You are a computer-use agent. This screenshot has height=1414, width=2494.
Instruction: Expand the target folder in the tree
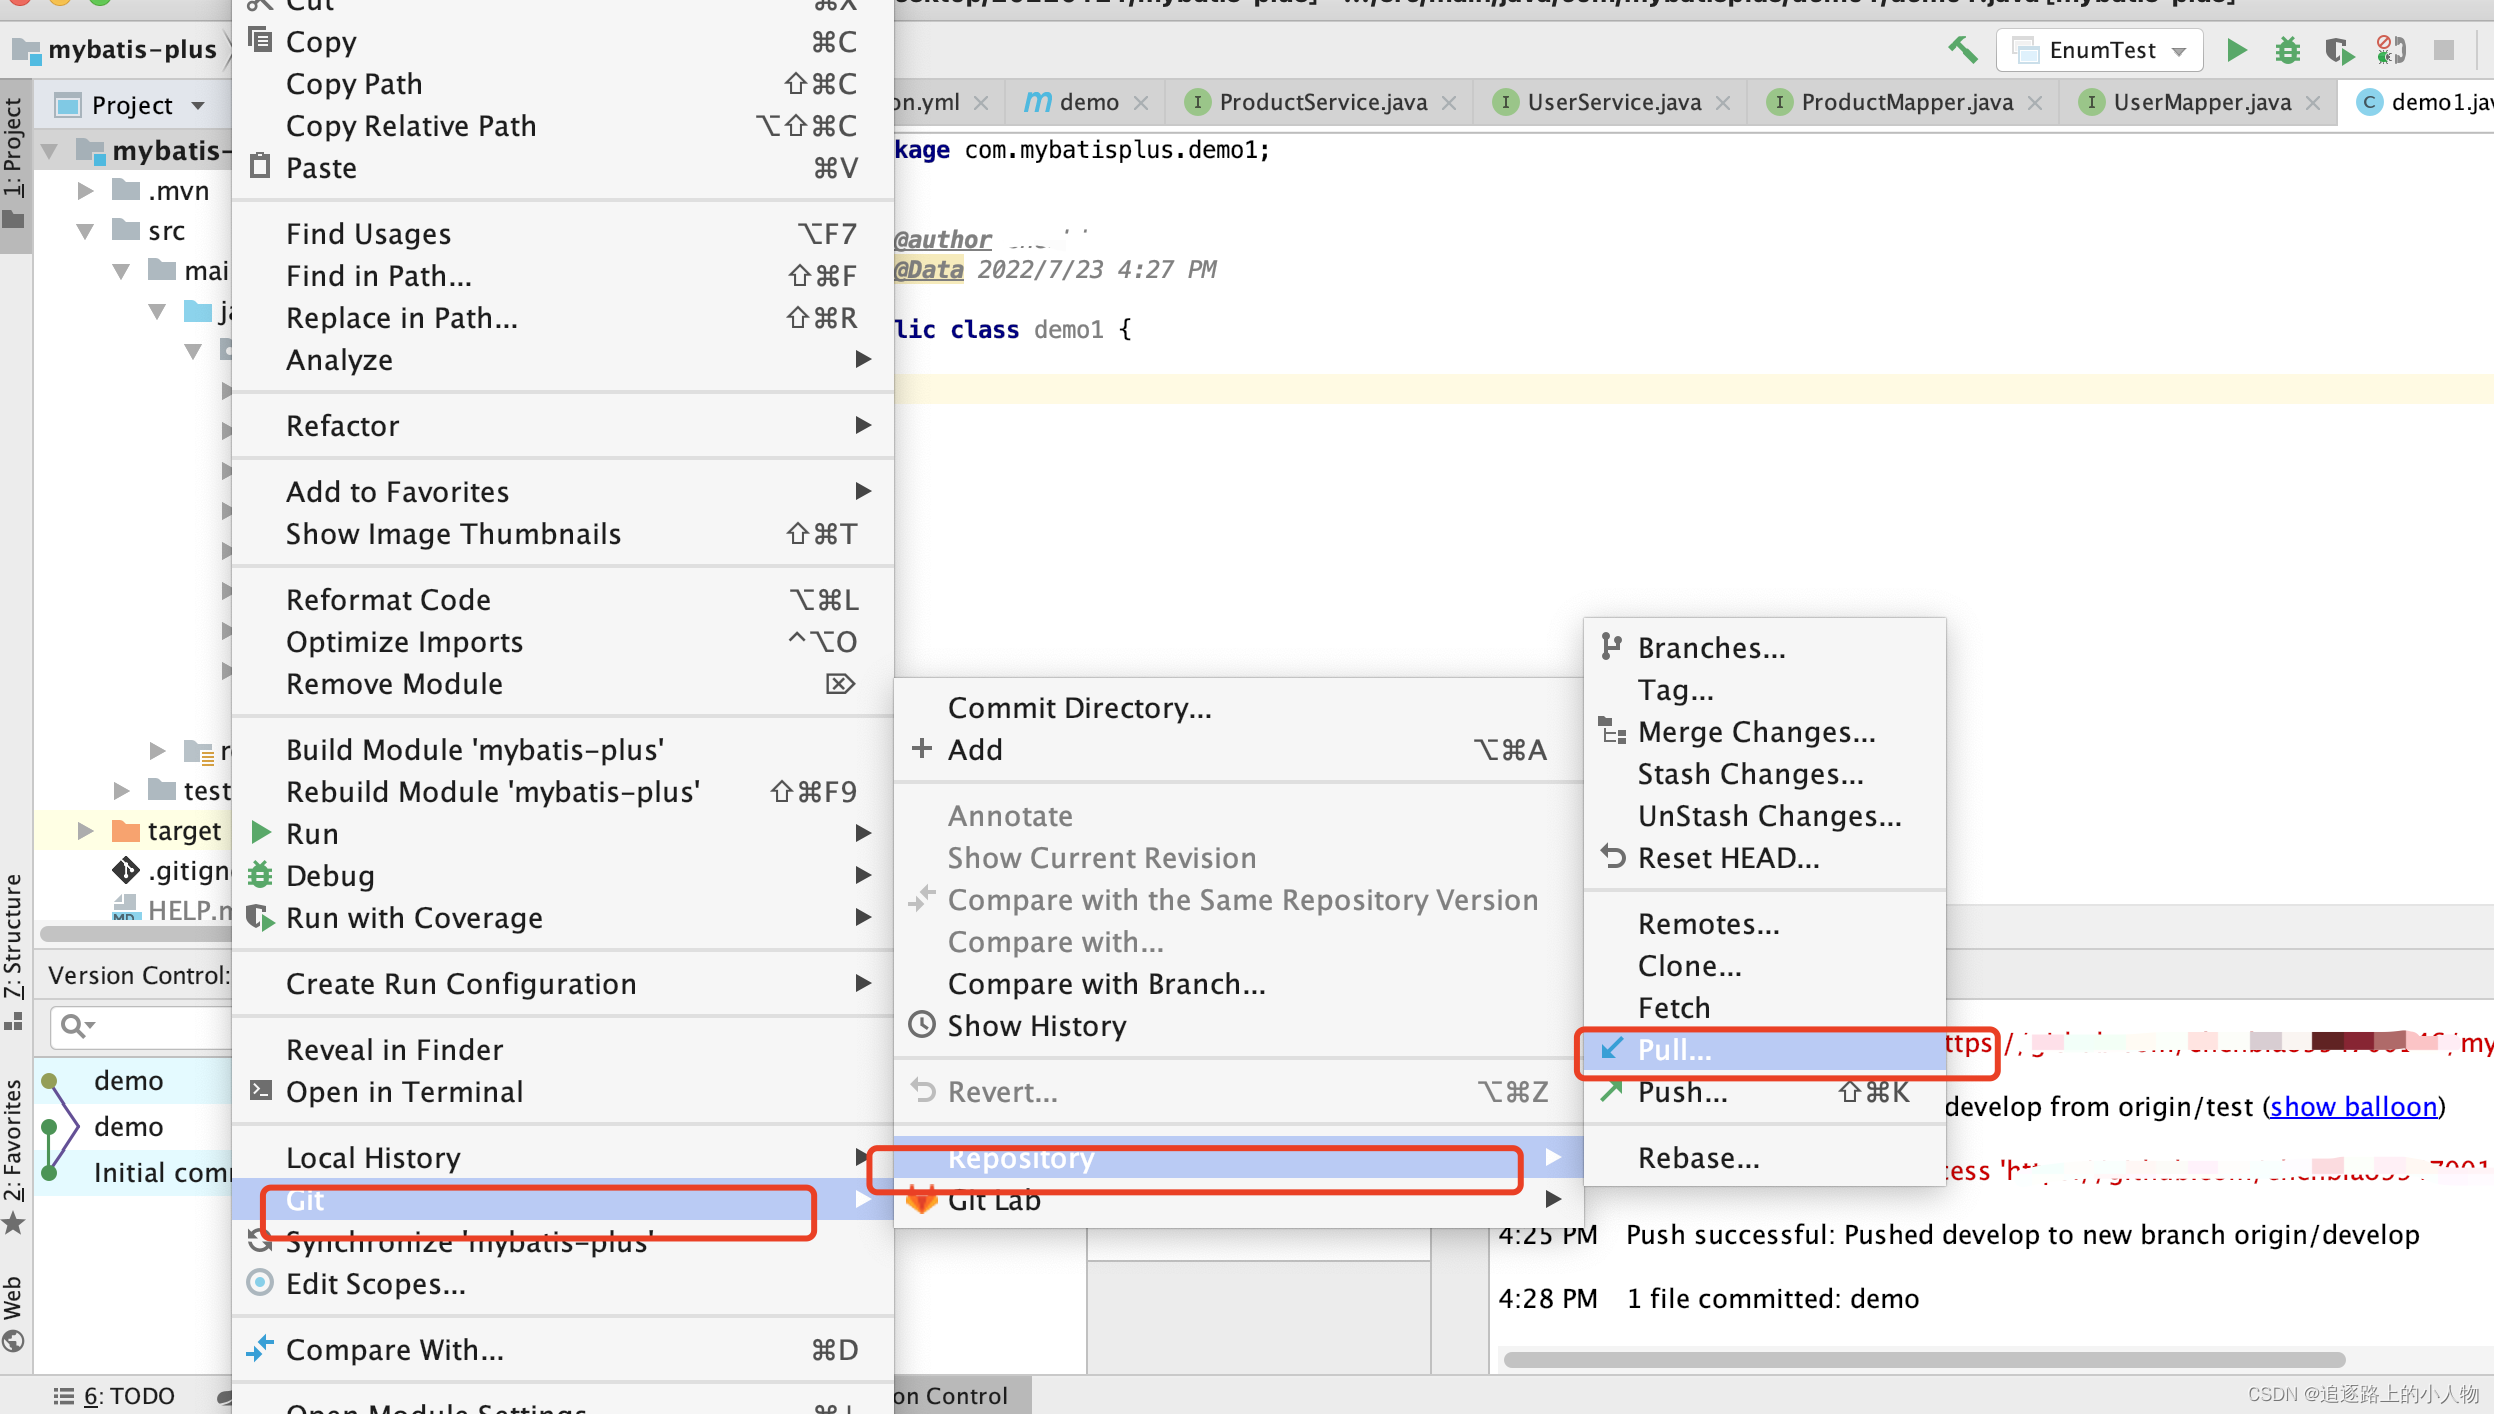click(x=86, y=831)
